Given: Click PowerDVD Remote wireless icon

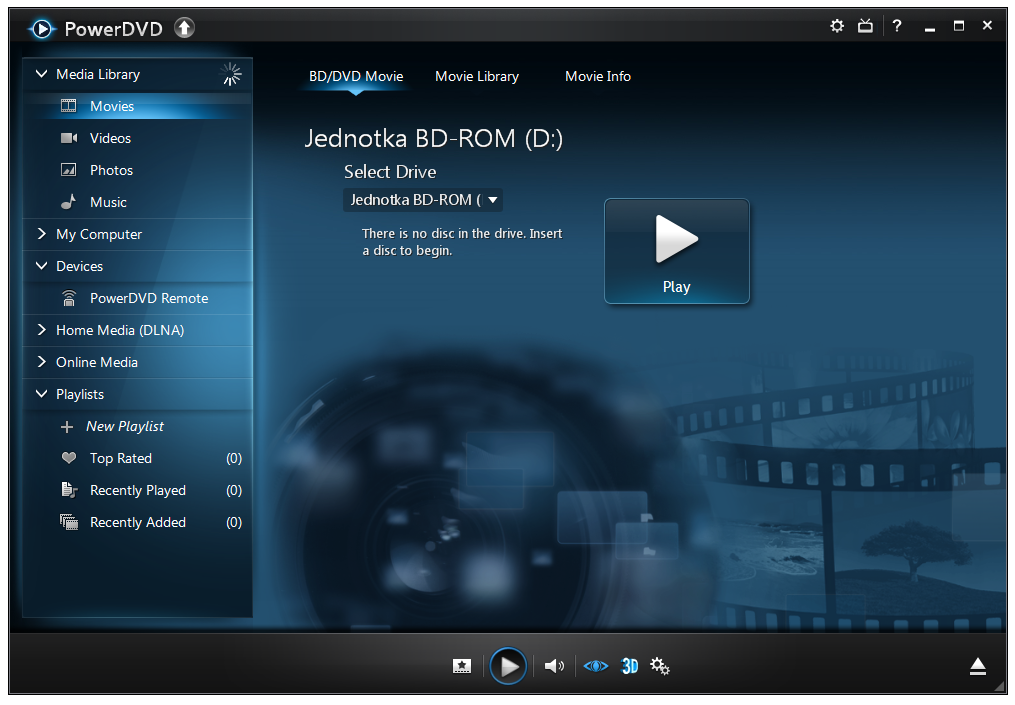Looking at the screenshot, I should click(x=69, y=298).
